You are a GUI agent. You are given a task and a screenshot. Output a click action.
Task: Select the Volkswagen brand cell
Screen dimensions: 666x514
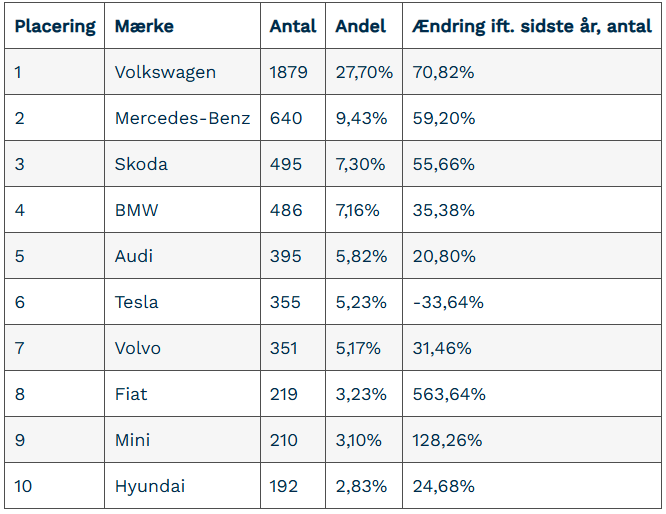(x=165, y=72)
